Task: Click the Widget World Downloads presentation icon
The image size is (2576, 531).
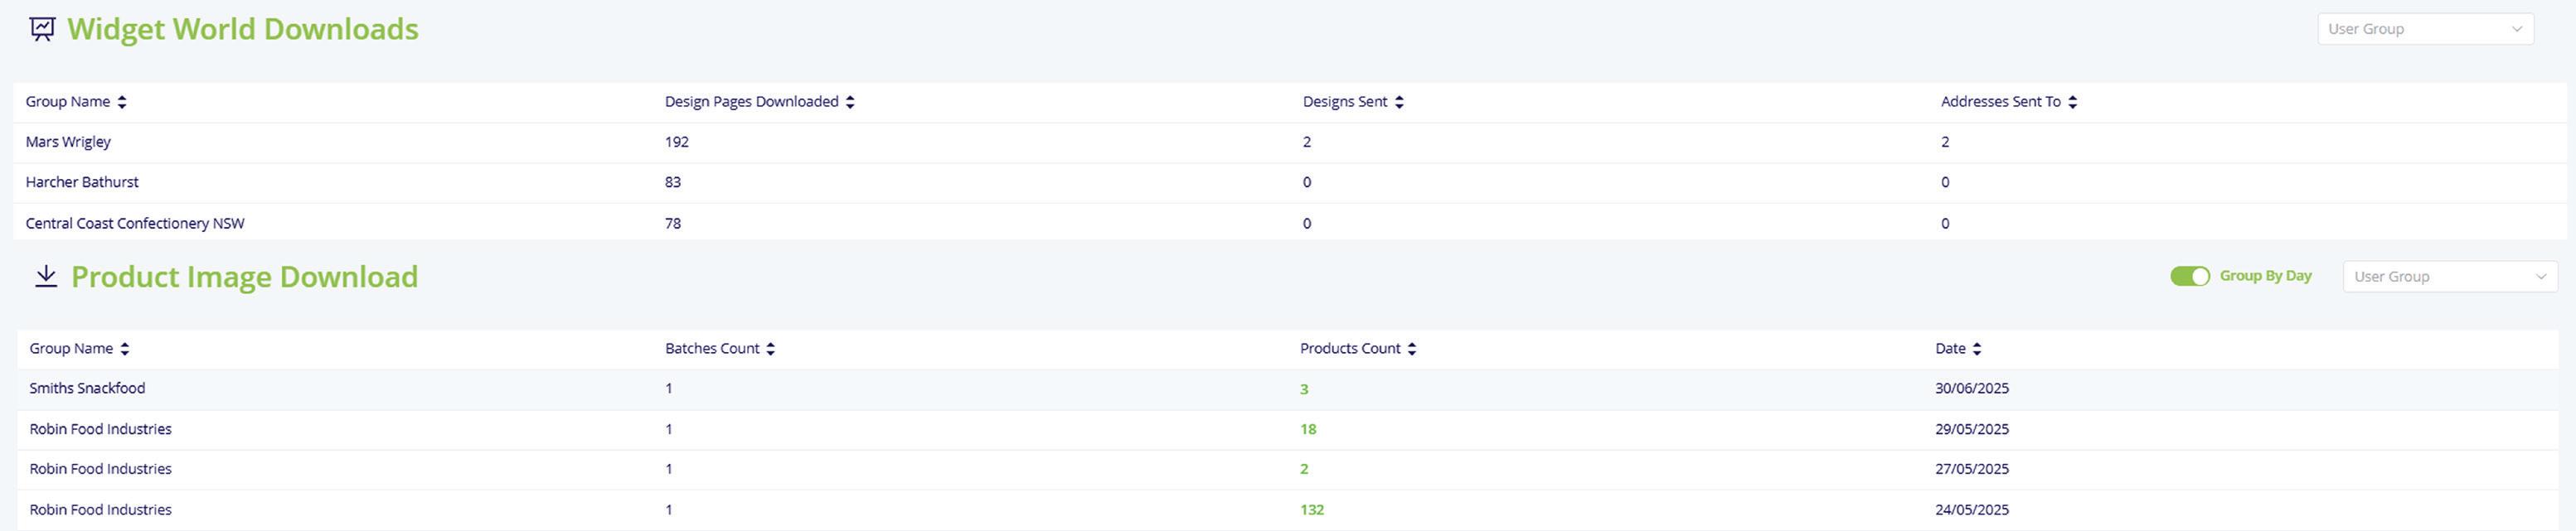Action: [42, 29]
